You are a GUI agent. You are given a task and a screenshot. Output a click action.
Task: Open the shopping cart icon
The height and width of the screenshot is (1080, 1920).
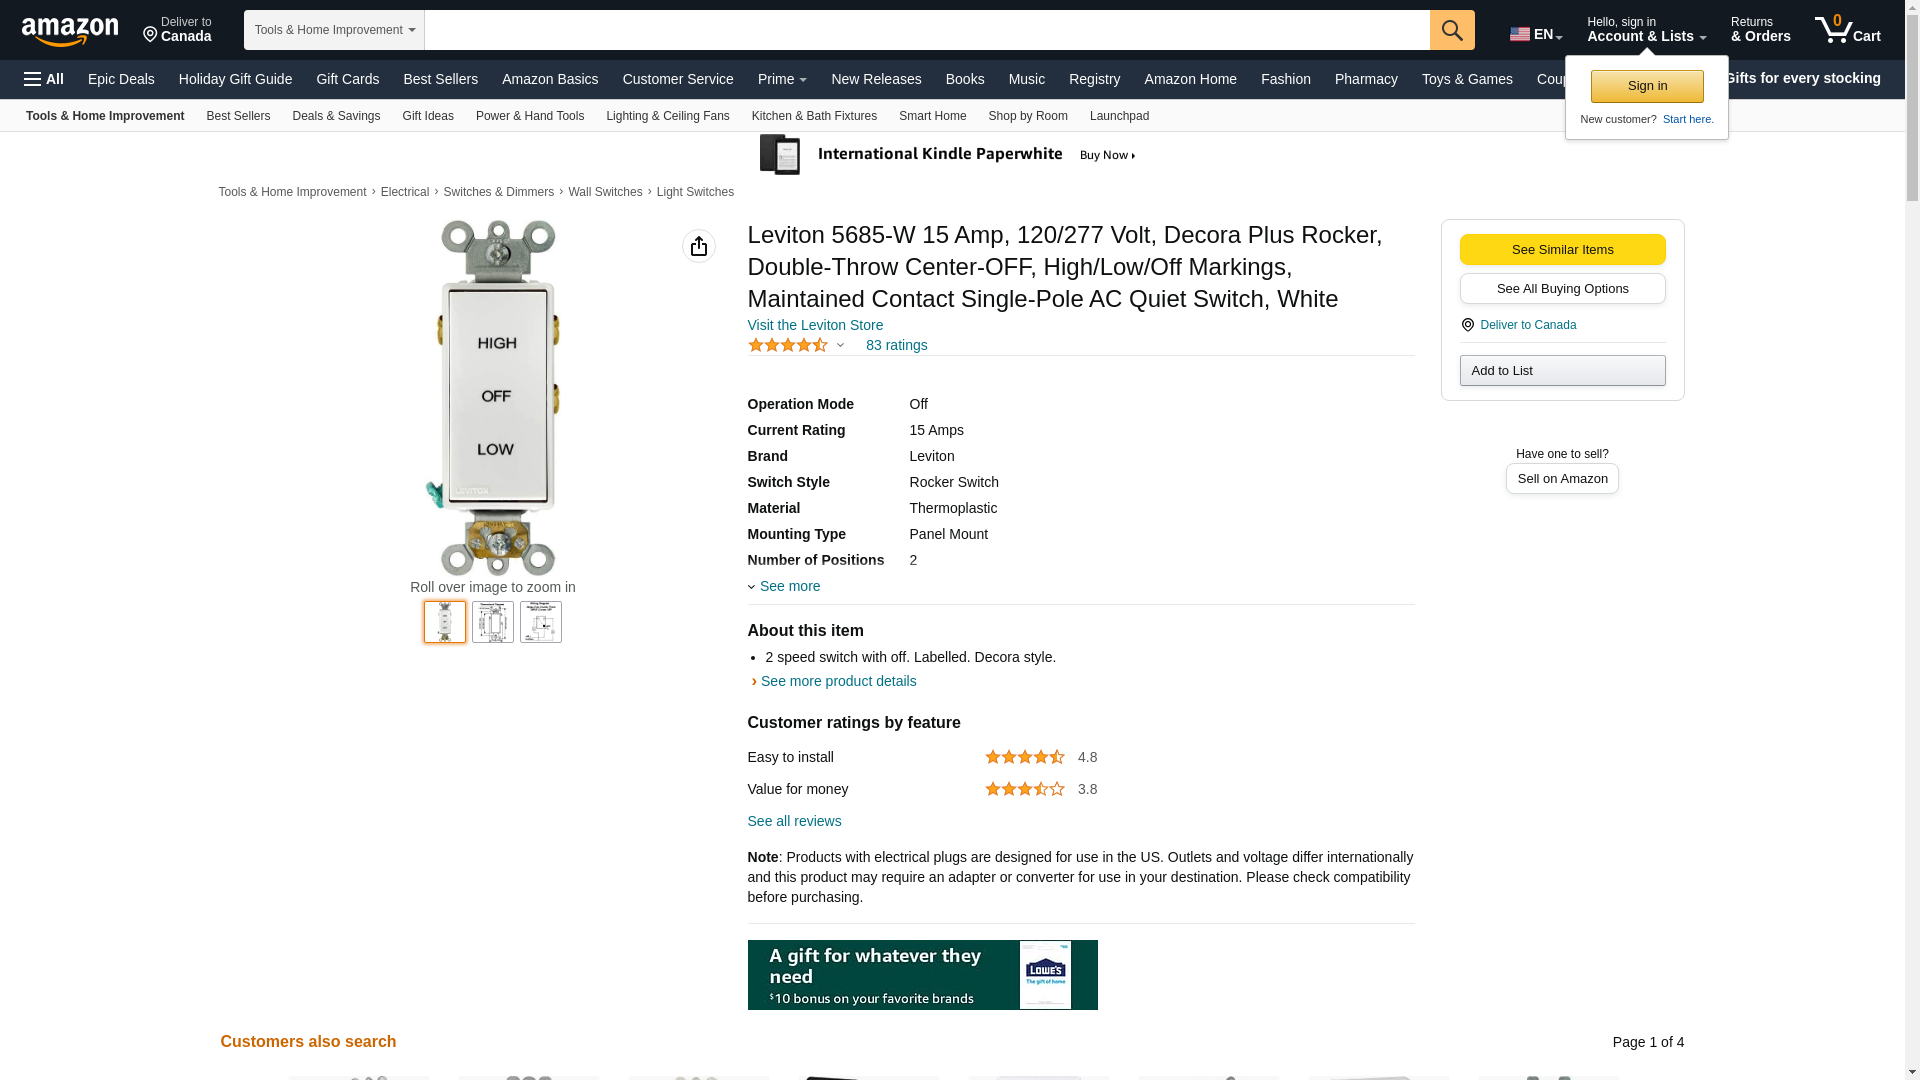[x=1847, y=30]
